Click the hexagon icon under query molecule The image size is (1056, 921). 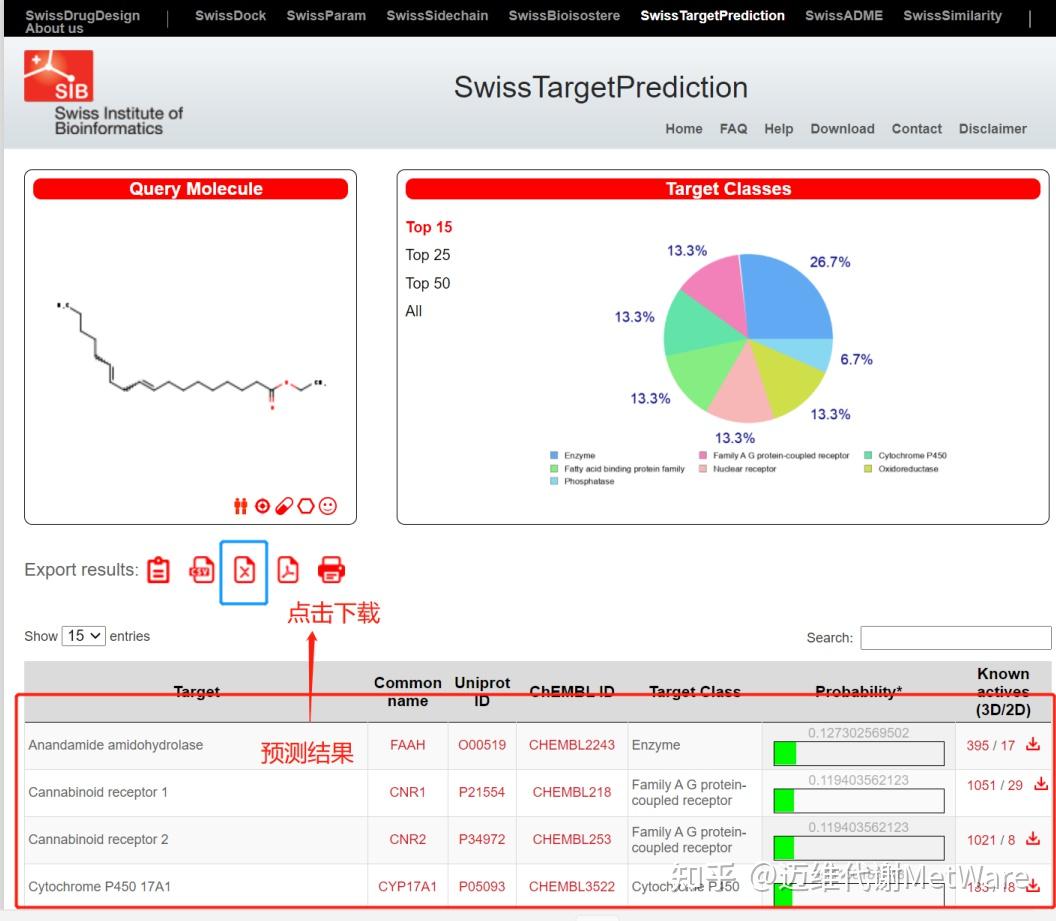(x=306, y=506)
